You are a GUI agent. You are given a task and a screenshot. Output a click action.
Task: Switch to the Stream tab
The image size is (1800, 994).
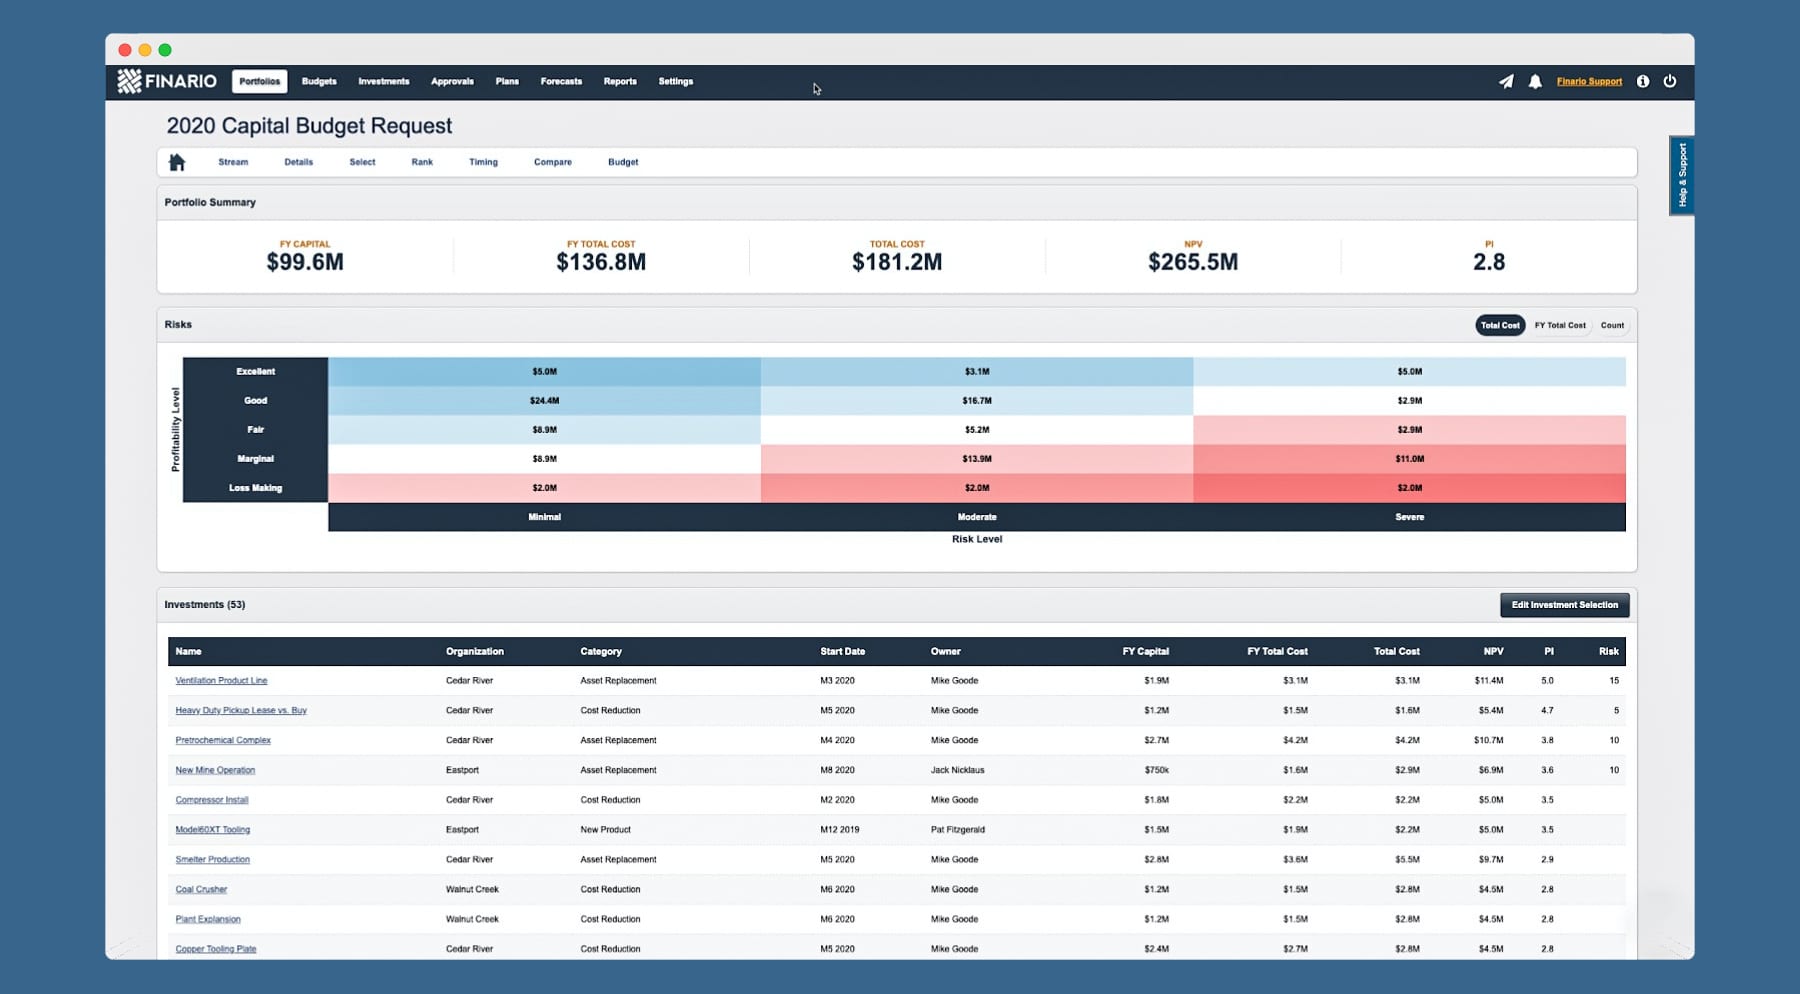[x=233, y=162]
